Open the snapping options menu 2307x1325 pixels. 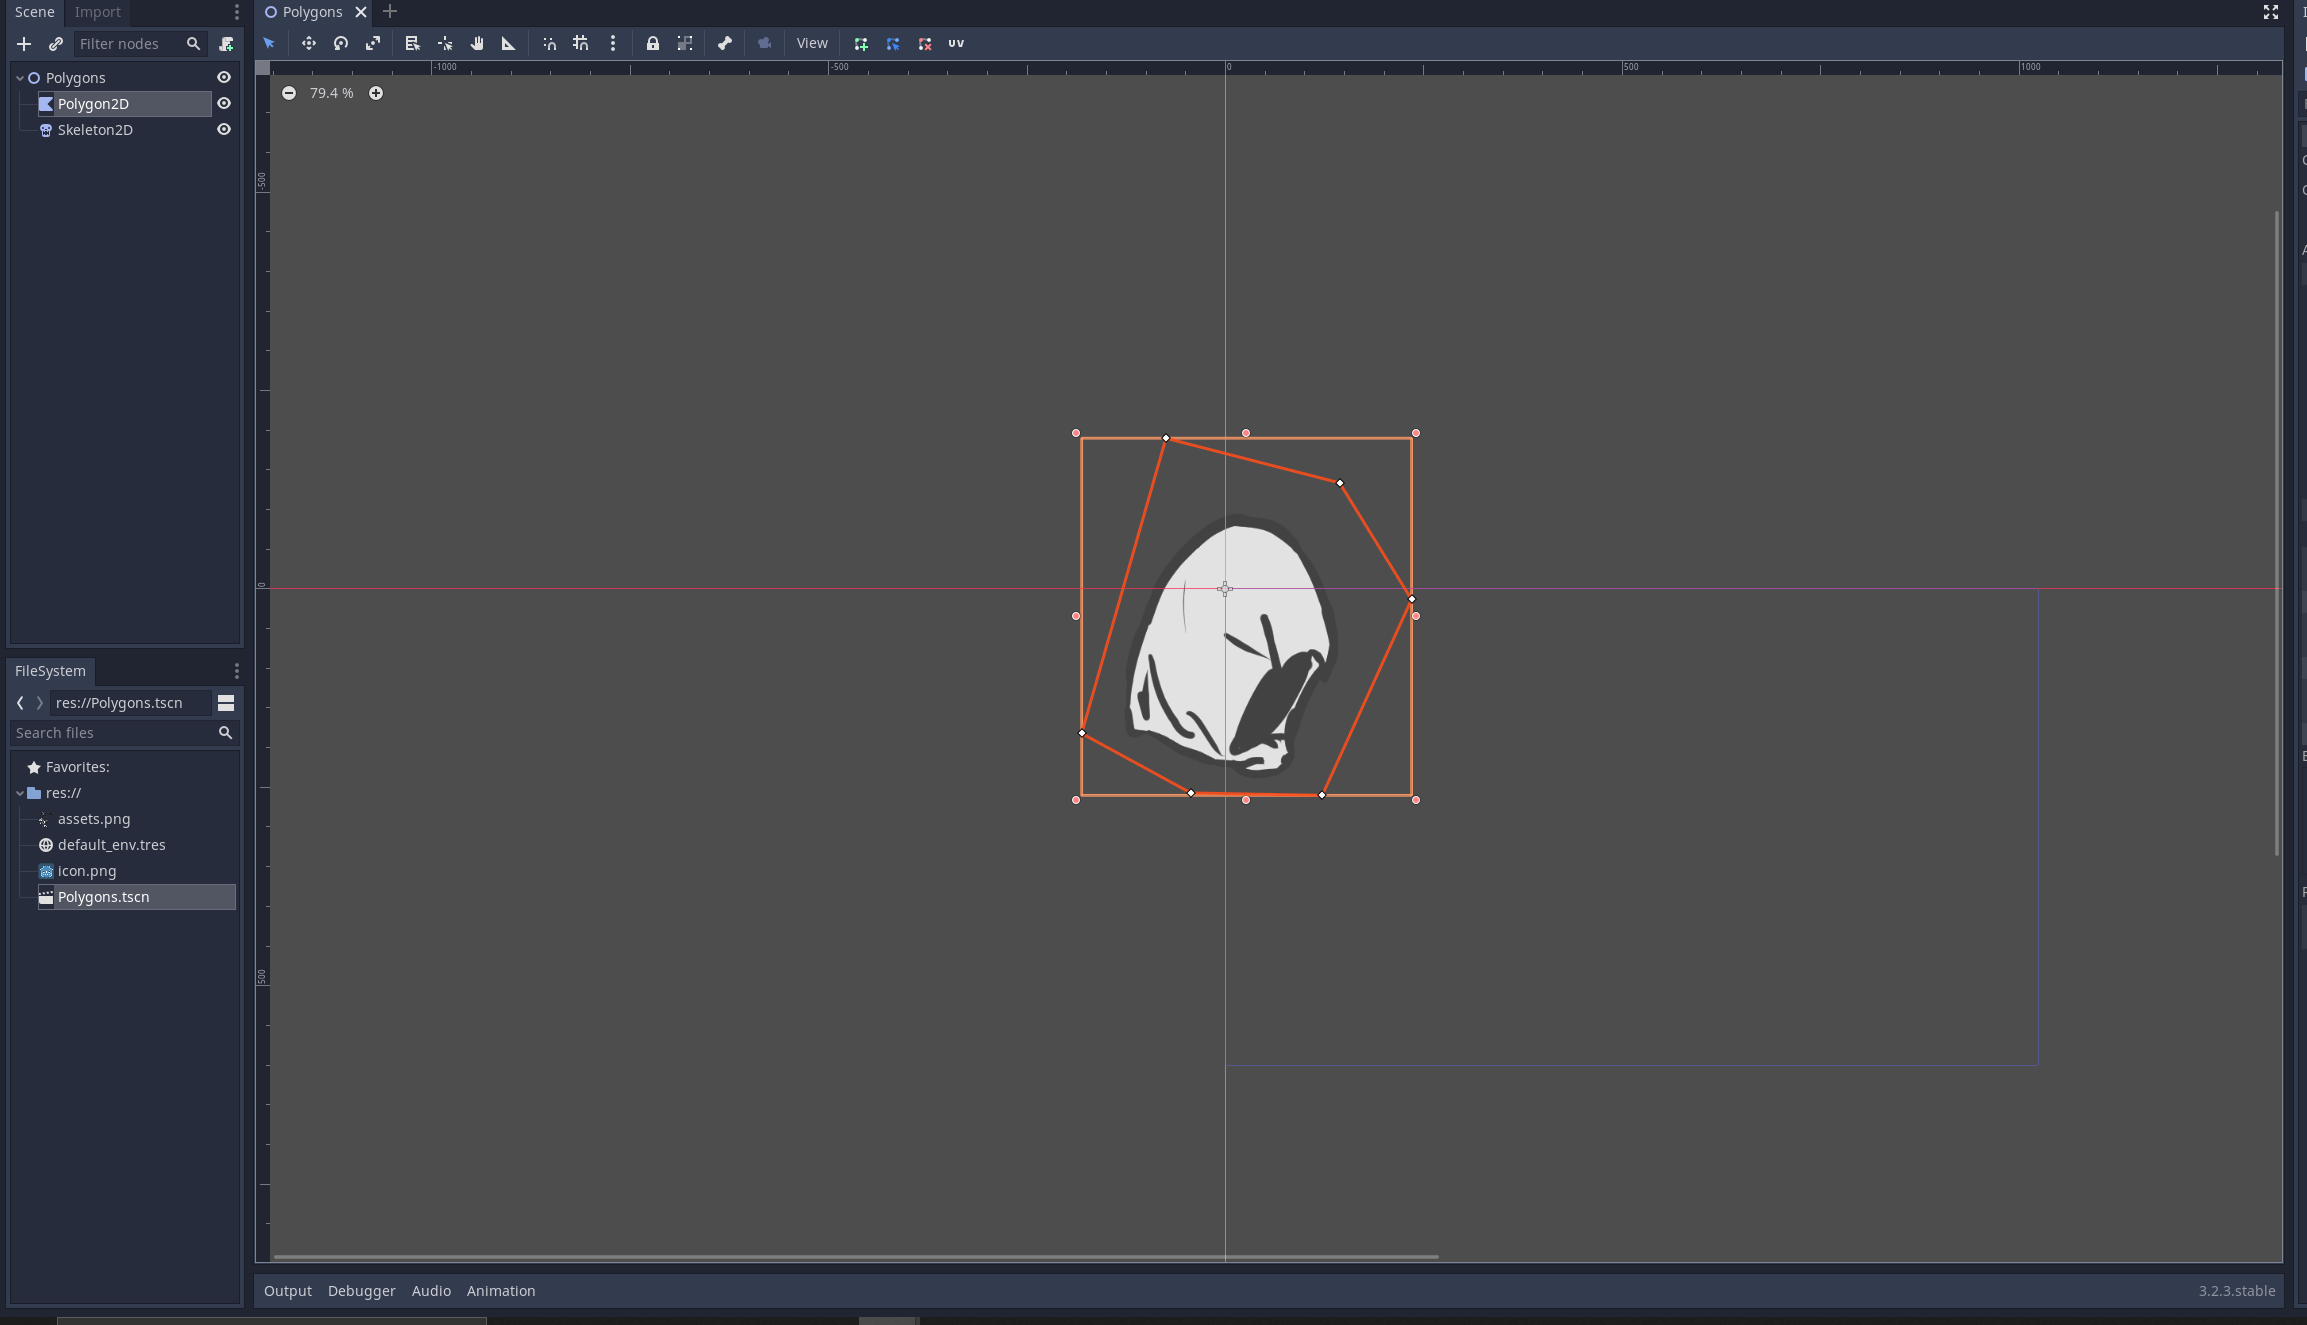pyautogui.click(x=612, y=43)
